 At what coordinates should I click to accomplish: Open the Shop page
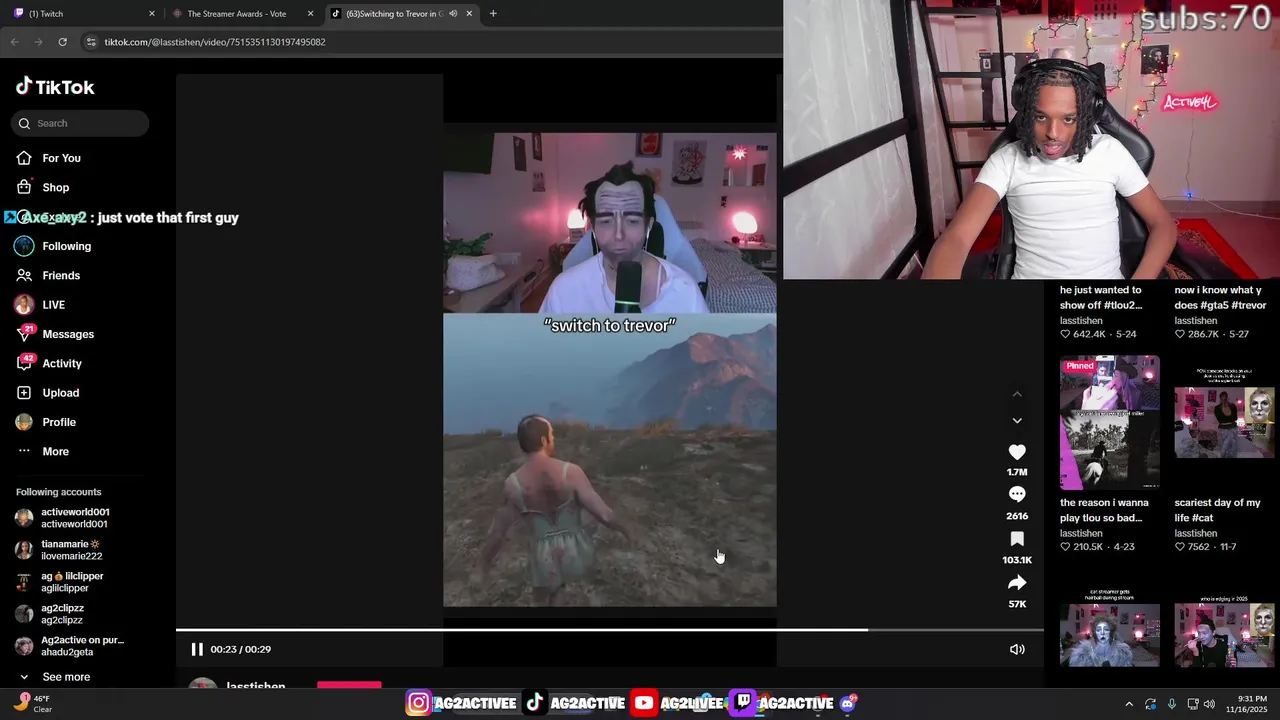[43, 187]
